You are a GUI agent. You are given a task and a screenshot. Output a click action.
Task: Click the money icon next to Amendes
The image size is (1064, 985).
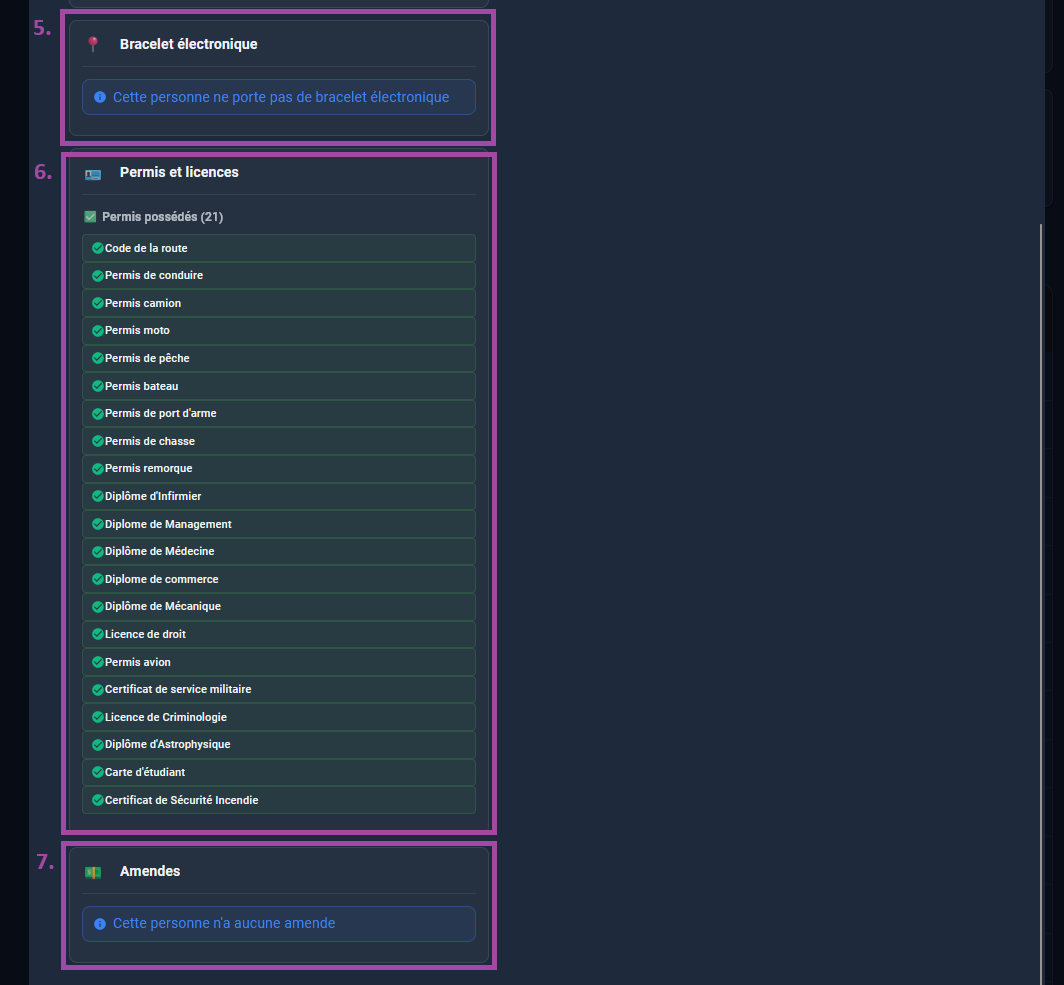(x=93, y=872)
